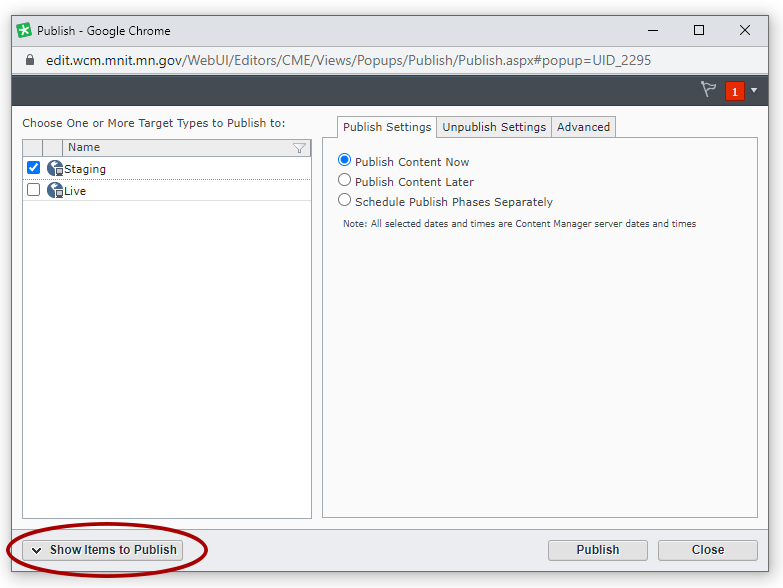783x588 pixels.
Task: Select Schedule Publish Phases Separately
Action: (345, 201)
